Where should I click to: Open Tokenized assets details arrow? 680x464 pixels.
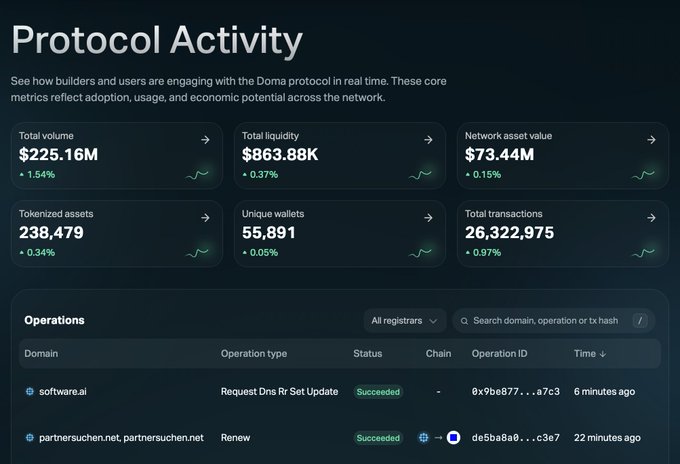[x=205, y=218]
